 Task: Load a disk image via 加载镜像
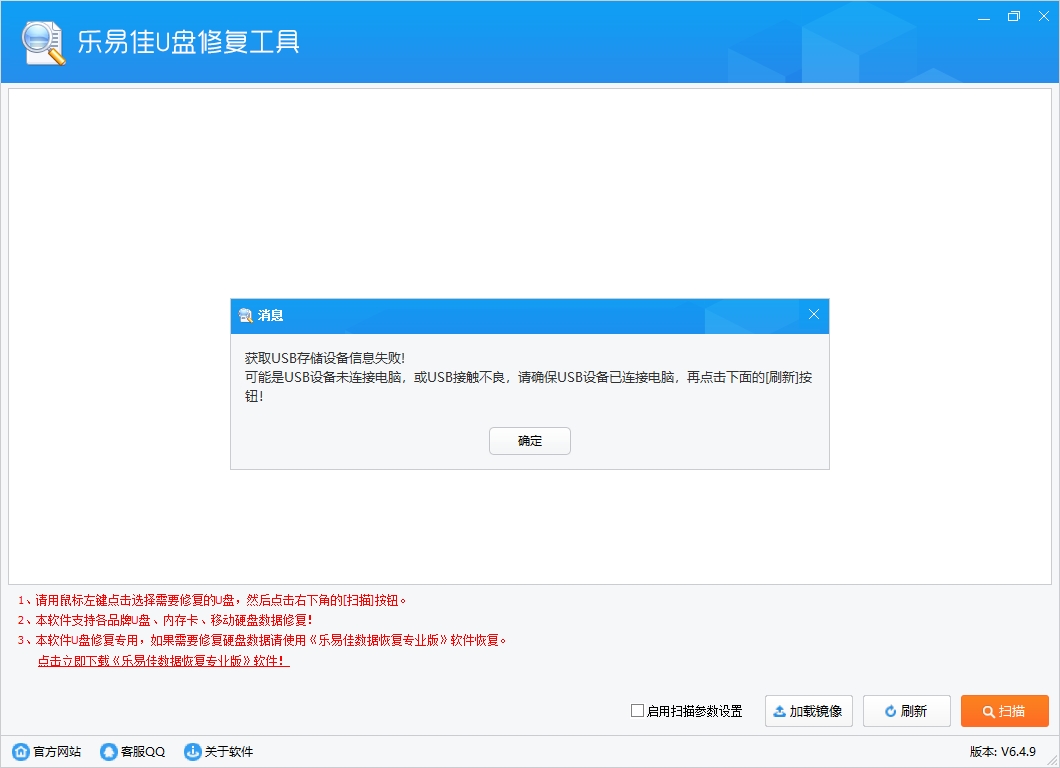click(808, 711)
